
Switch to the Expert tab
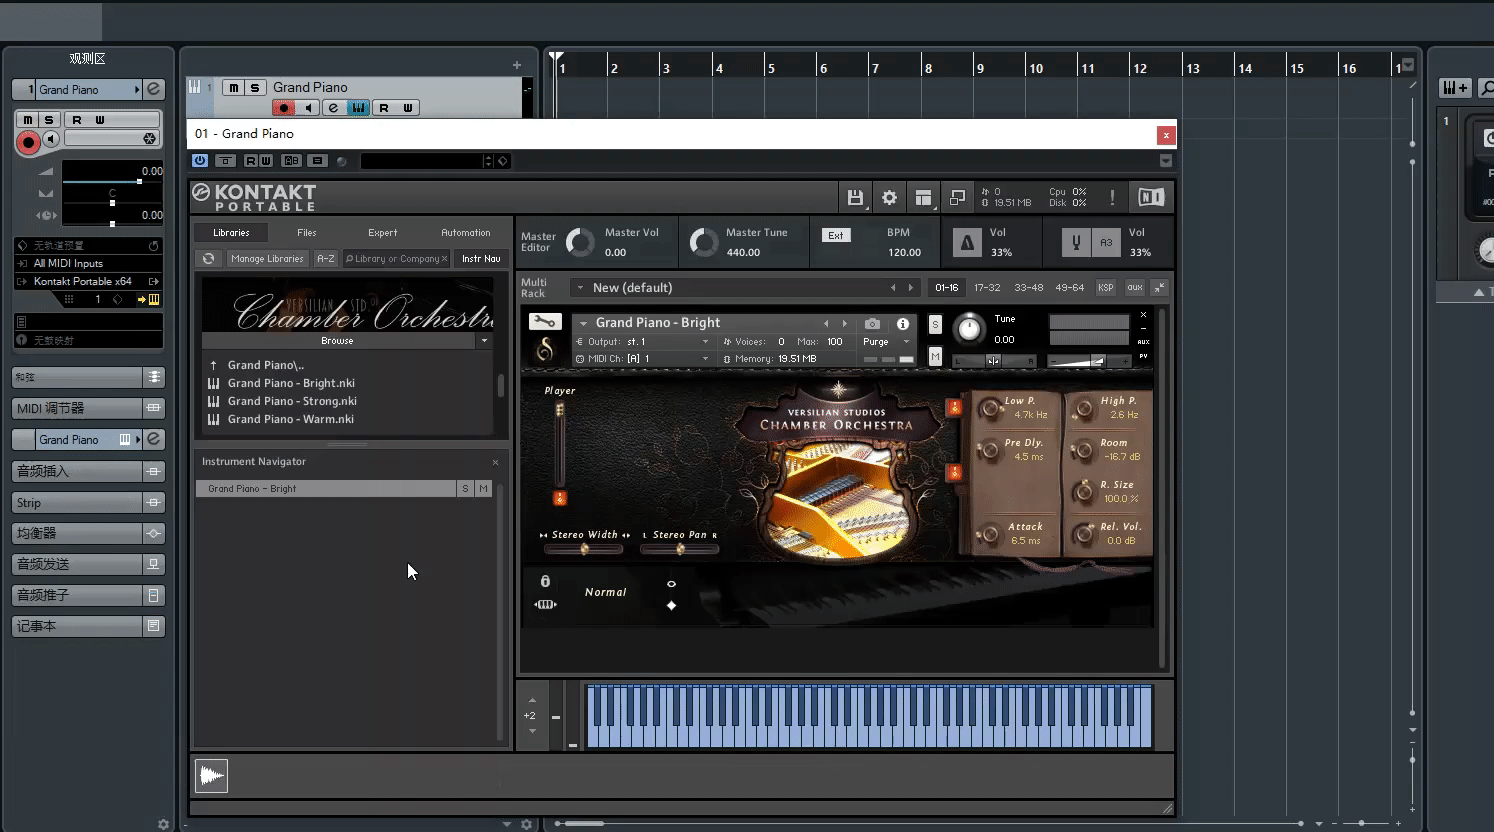382,233
